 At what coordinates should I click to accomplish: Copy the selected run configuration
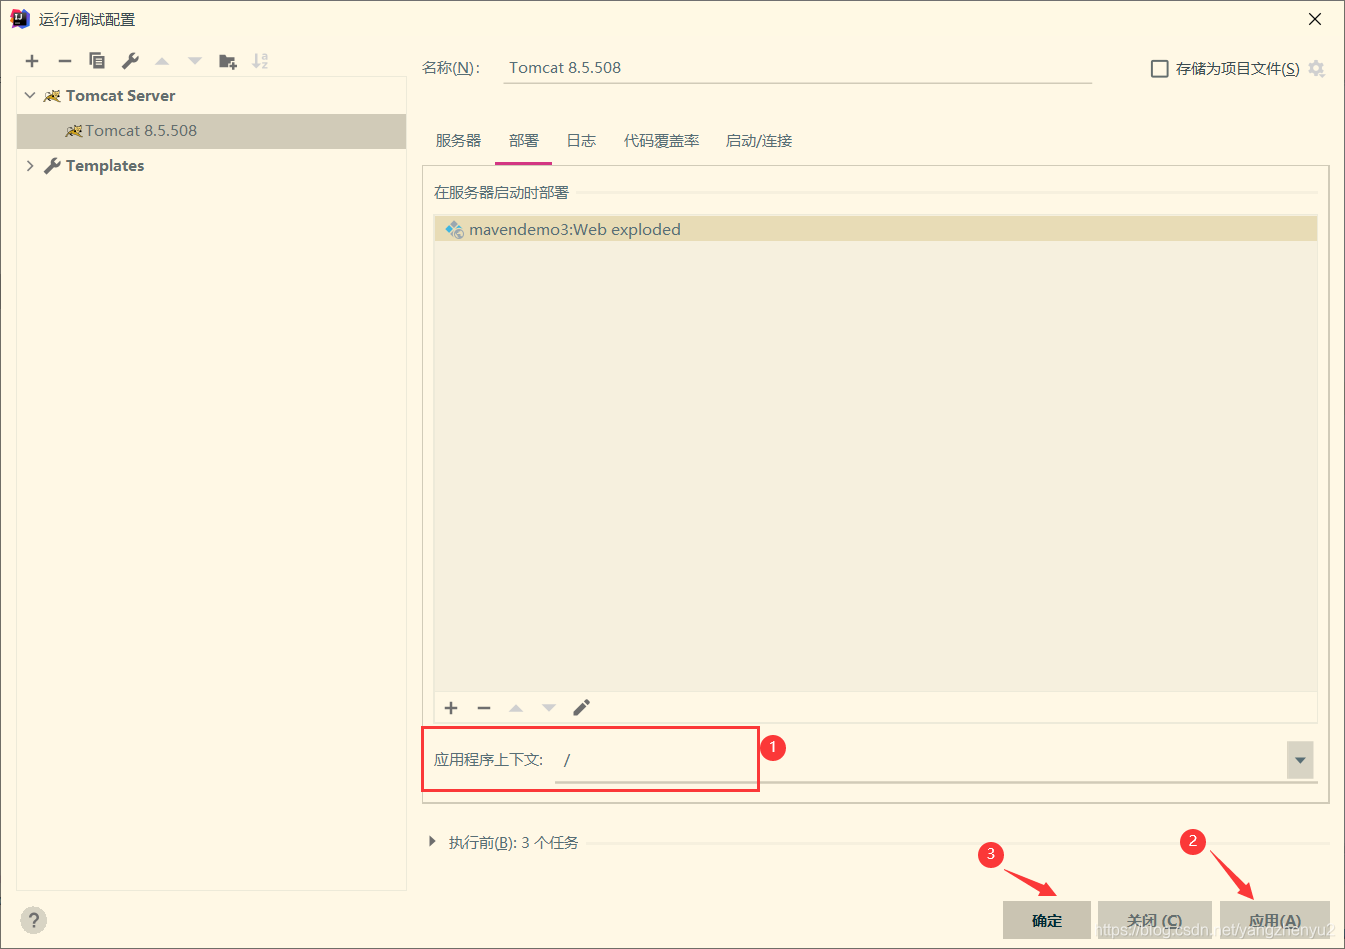click(97, 61)
